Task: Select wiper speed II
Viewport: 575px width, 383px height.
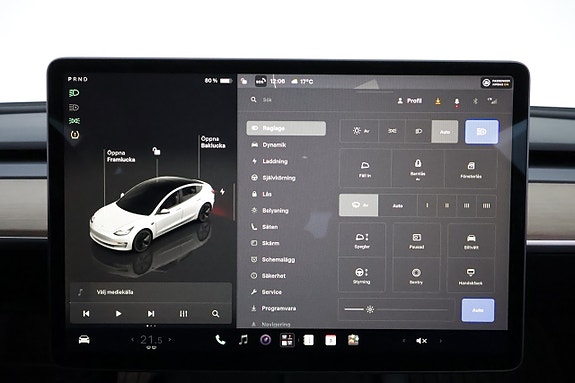Action: [x=447, y=205]
